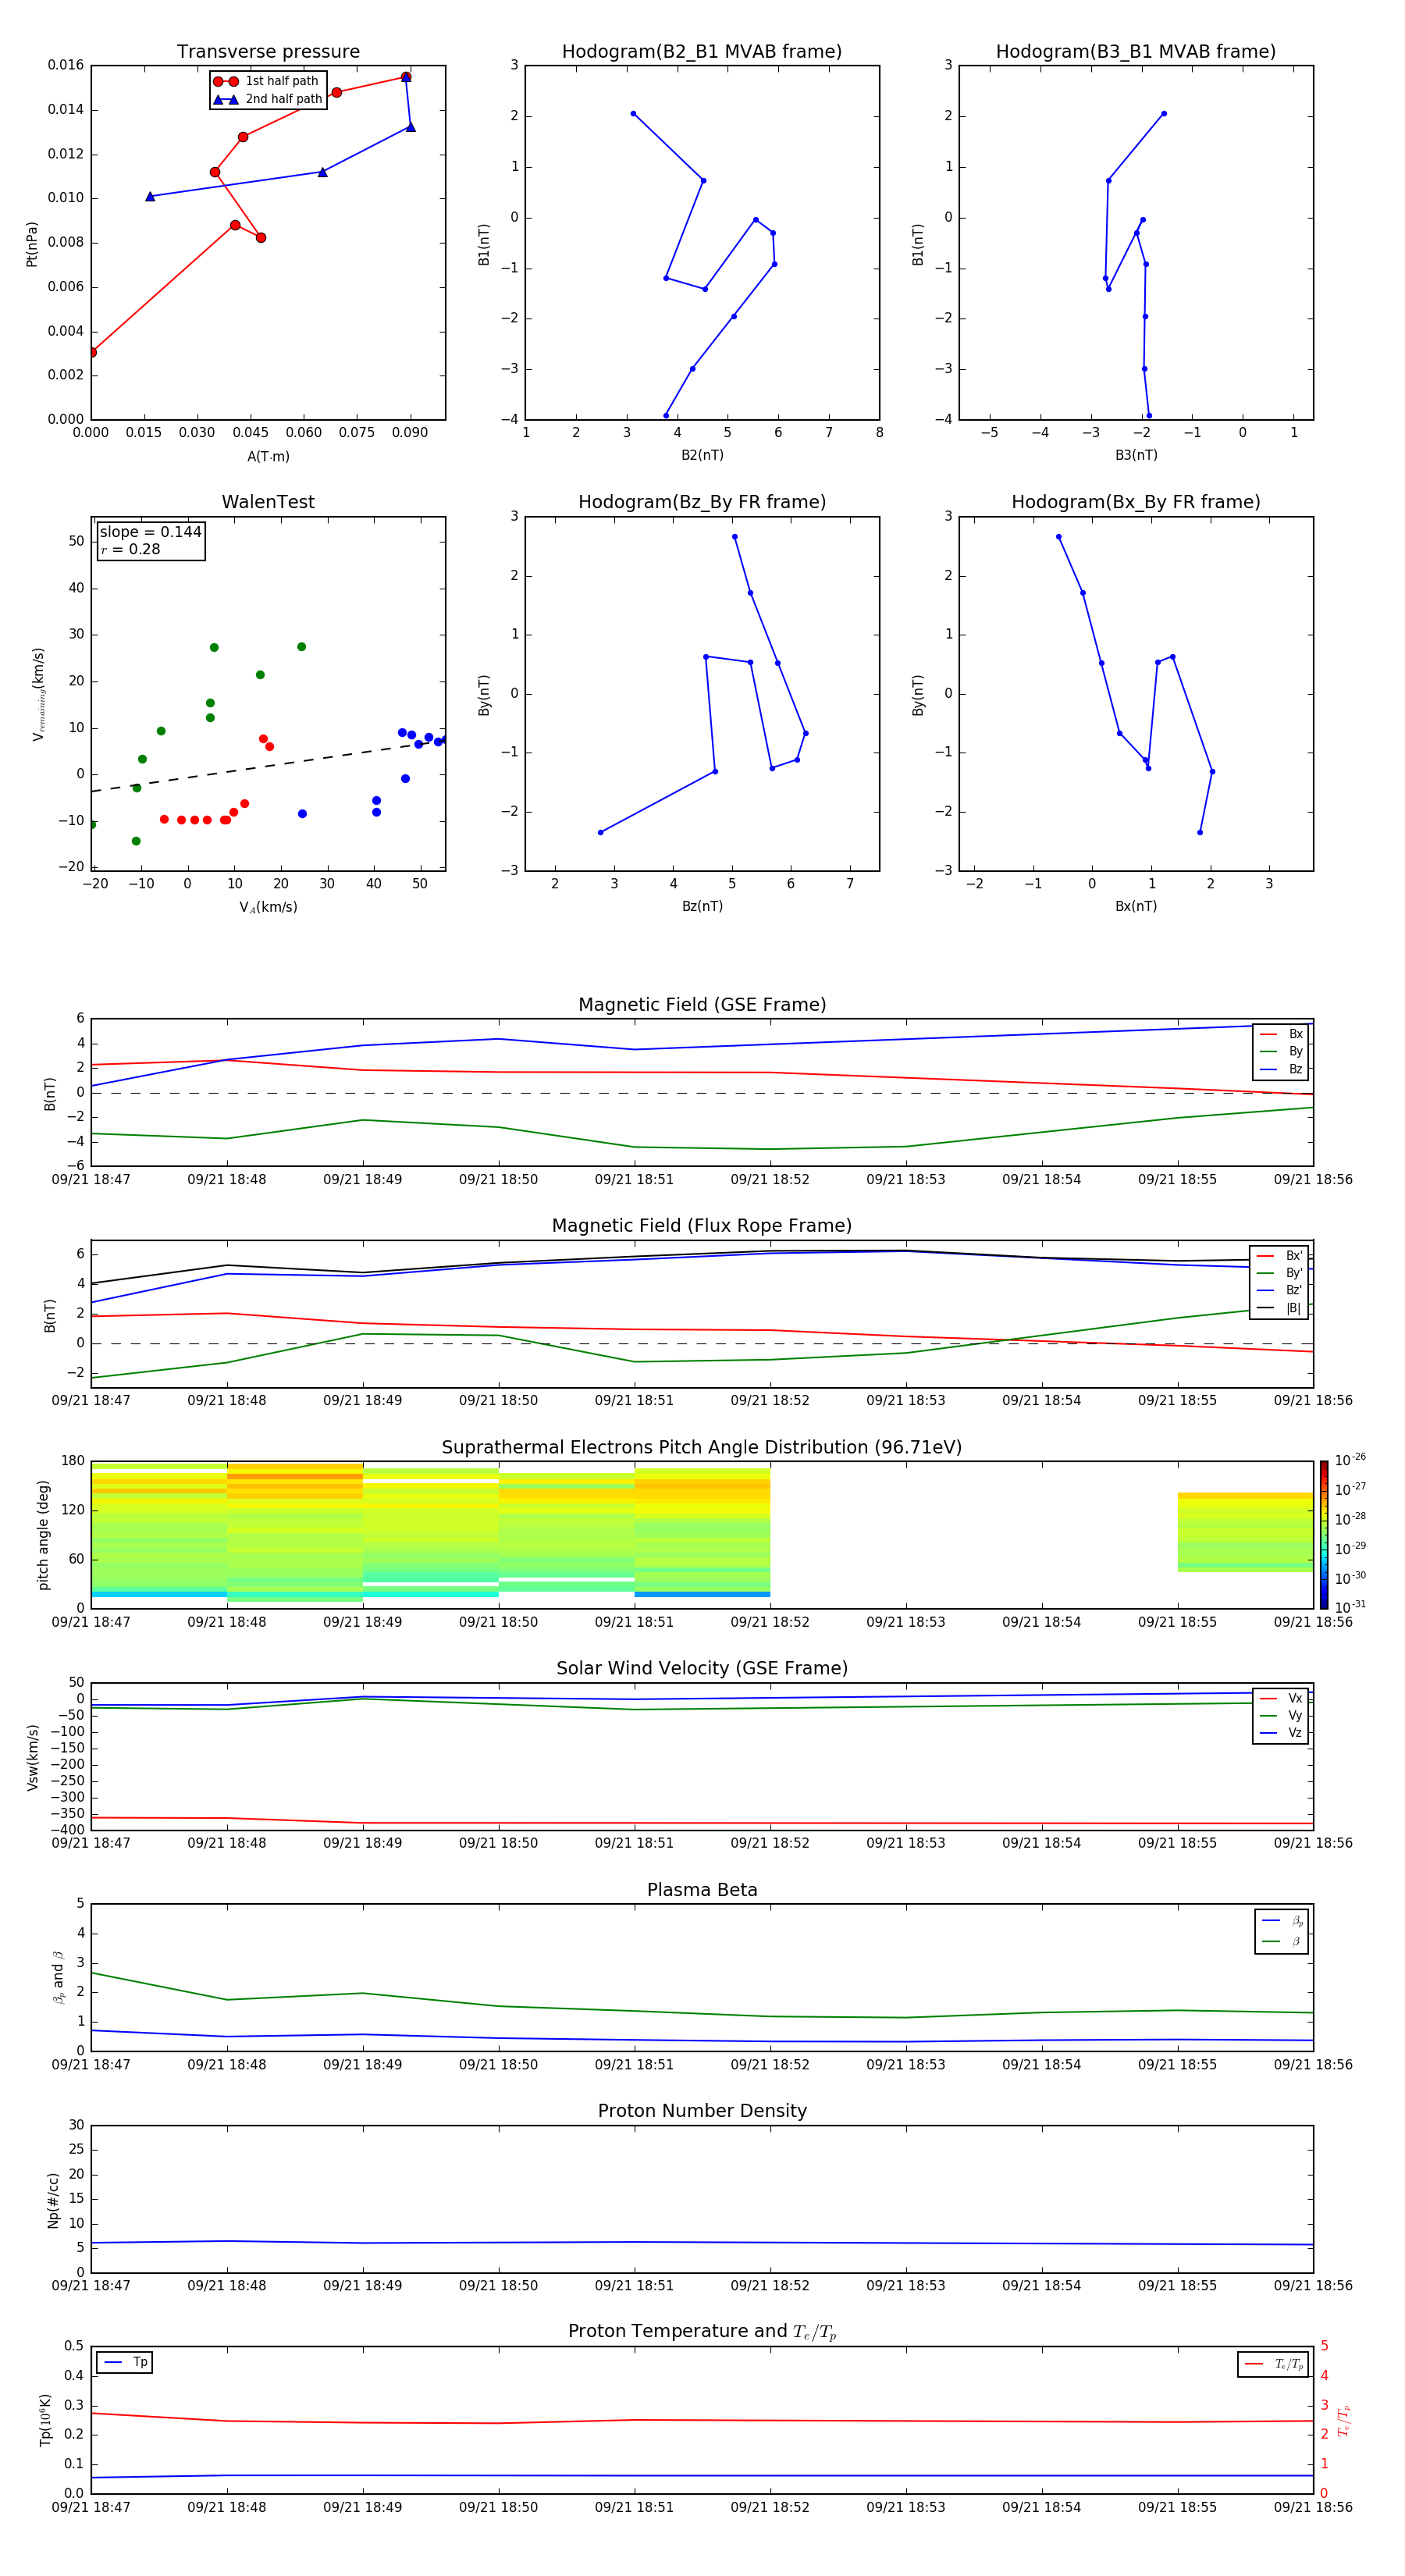Click the 25 tick on Proton Number Density axis
Image resolution: width=1405 pixels, height=2576 pixels.
coord(76,2150)
